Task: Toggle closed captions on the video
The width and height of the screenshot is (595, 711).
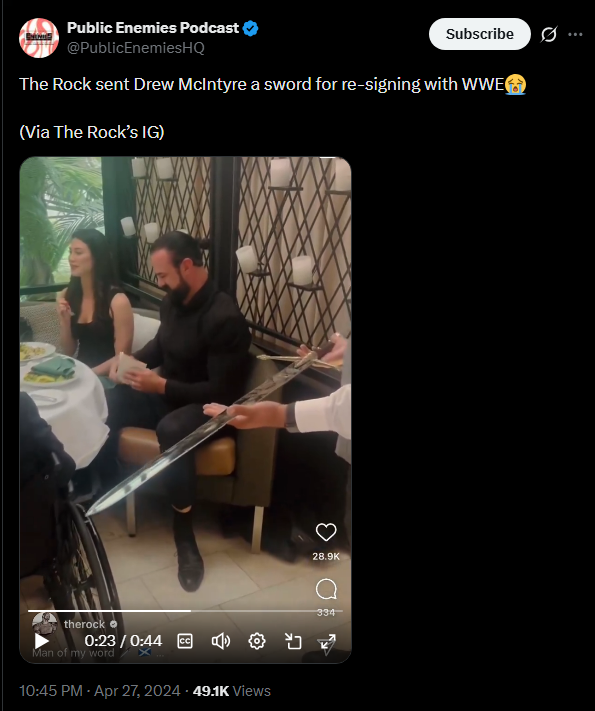Action: click(x=185, y=641)
